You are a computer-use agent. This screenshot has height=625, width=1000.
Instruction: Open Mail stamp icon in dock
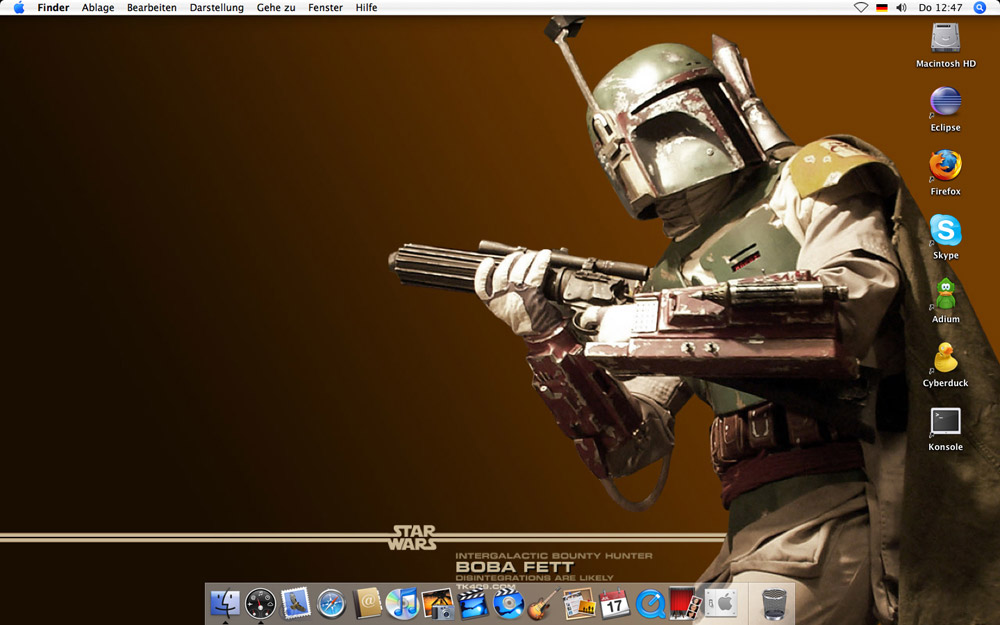[x=296, y=603]
